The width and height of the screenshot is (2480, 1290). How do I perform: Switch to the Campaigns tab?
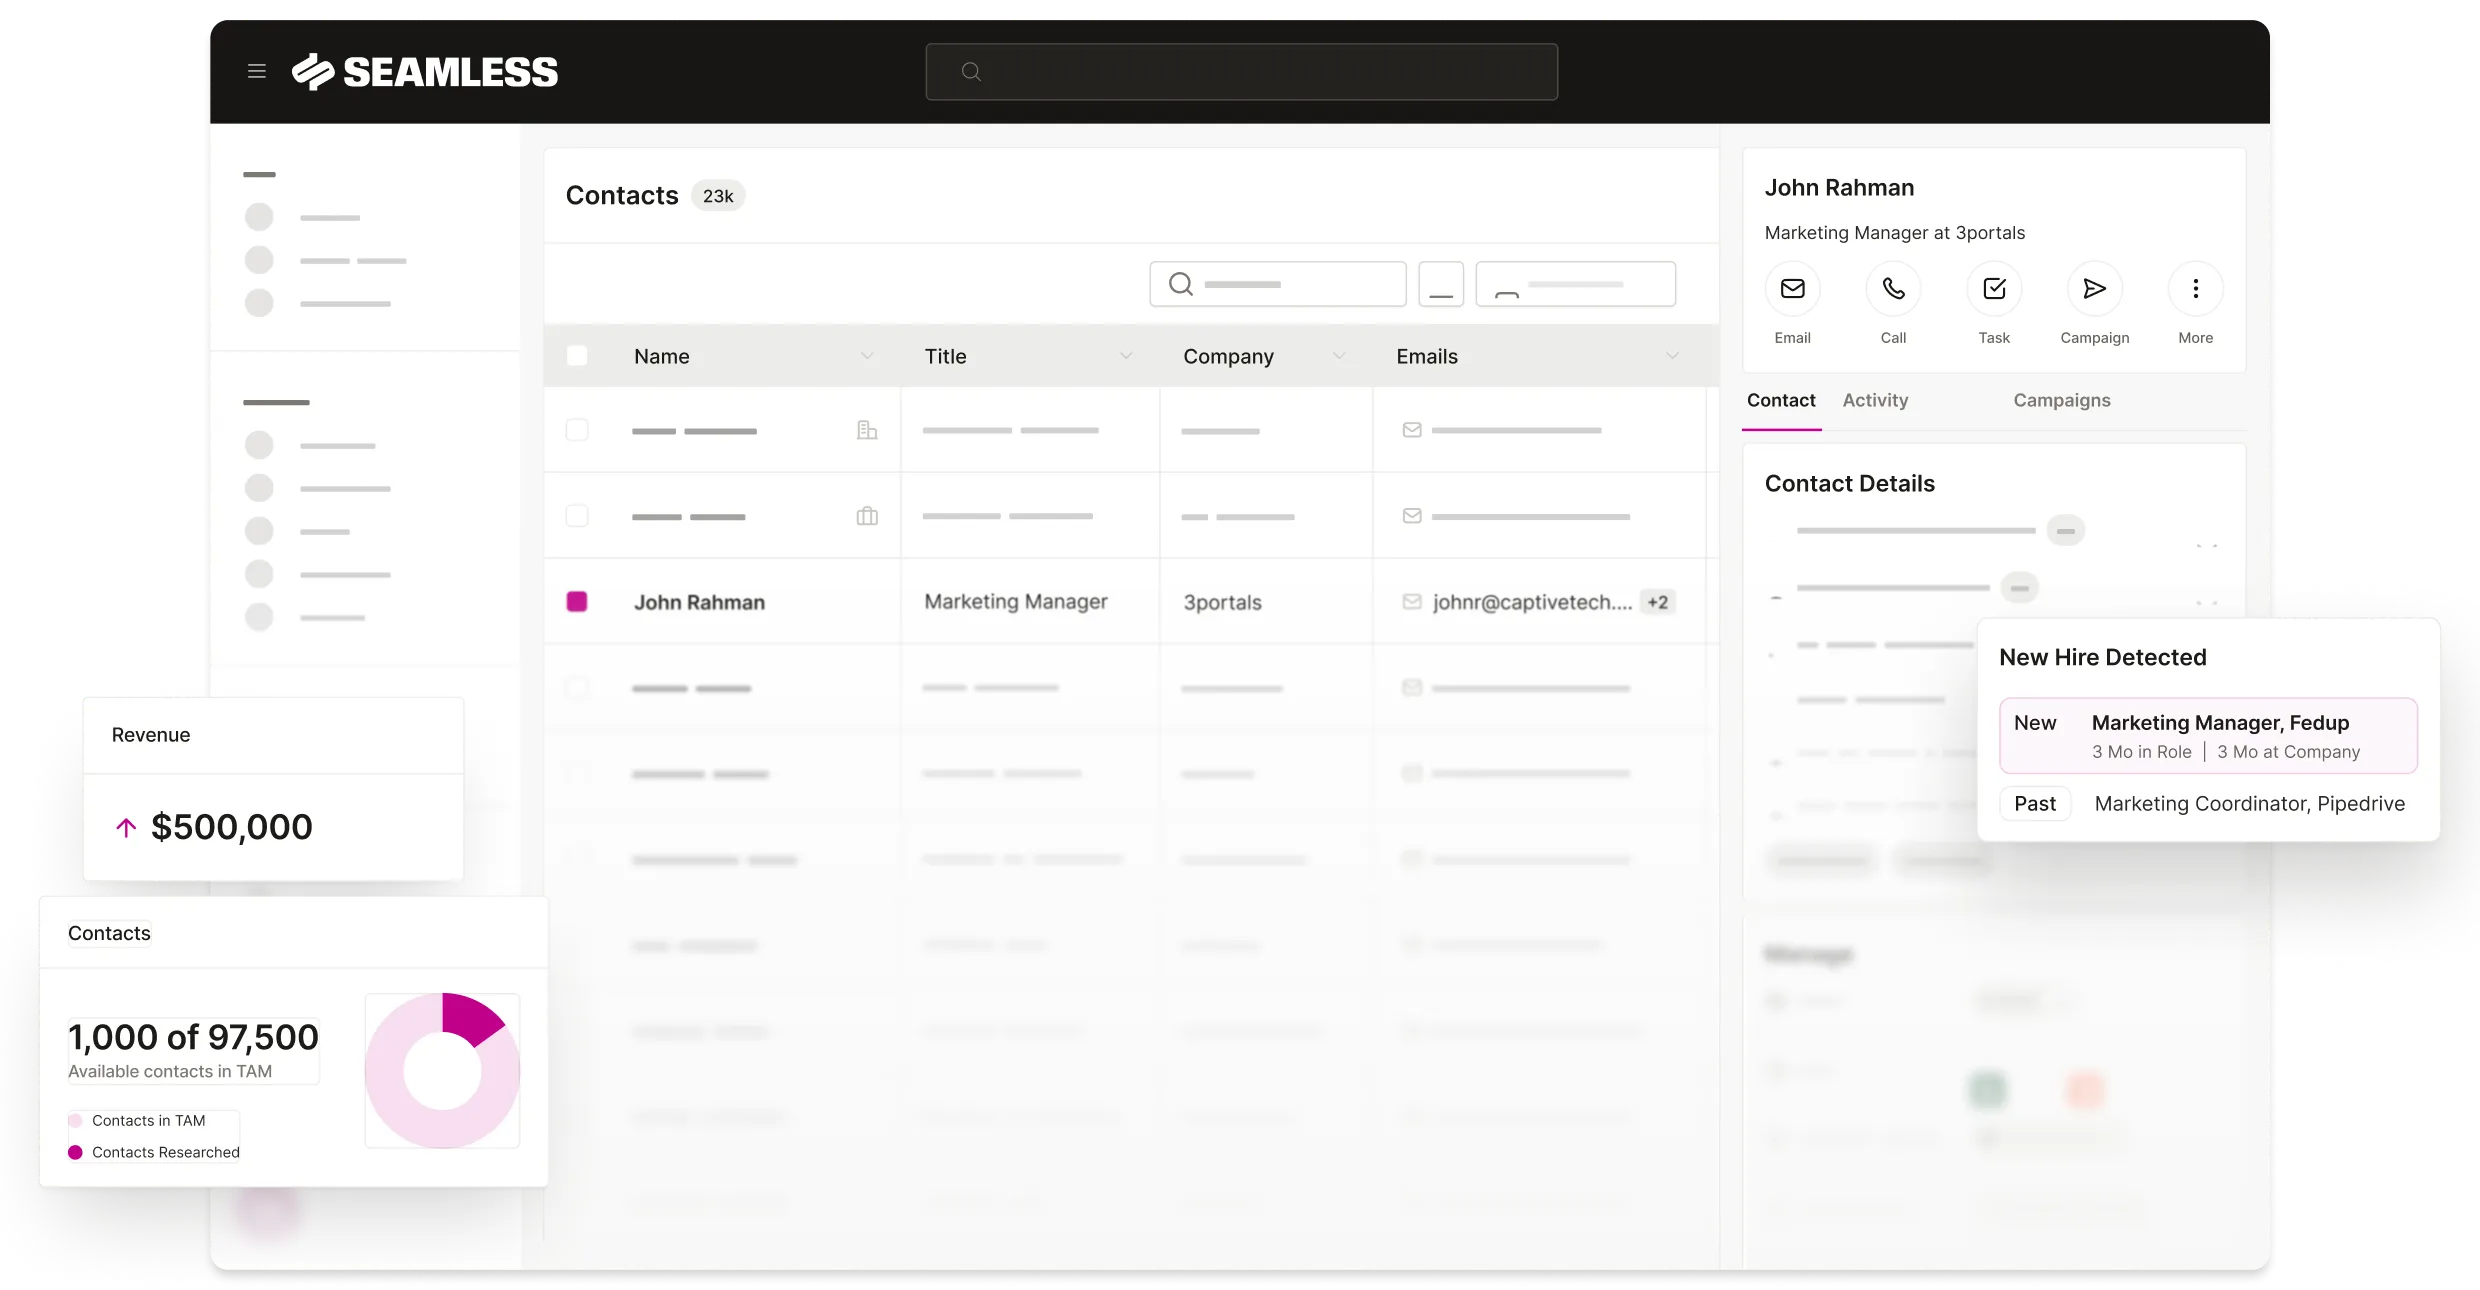pyautogui.click(x=2062, y=400)
